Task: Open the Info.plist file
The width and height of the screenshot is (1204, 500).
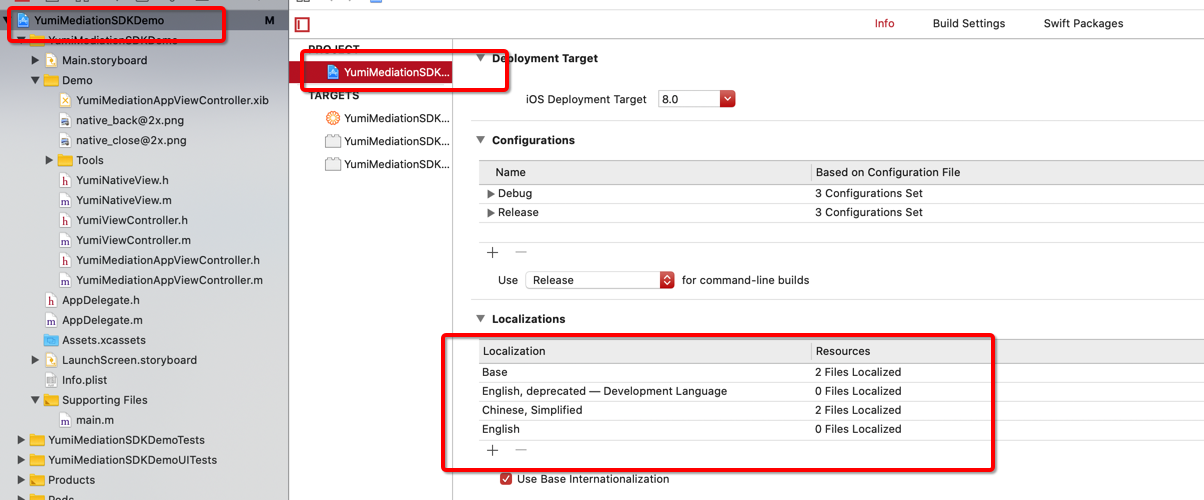Action: 84,380
